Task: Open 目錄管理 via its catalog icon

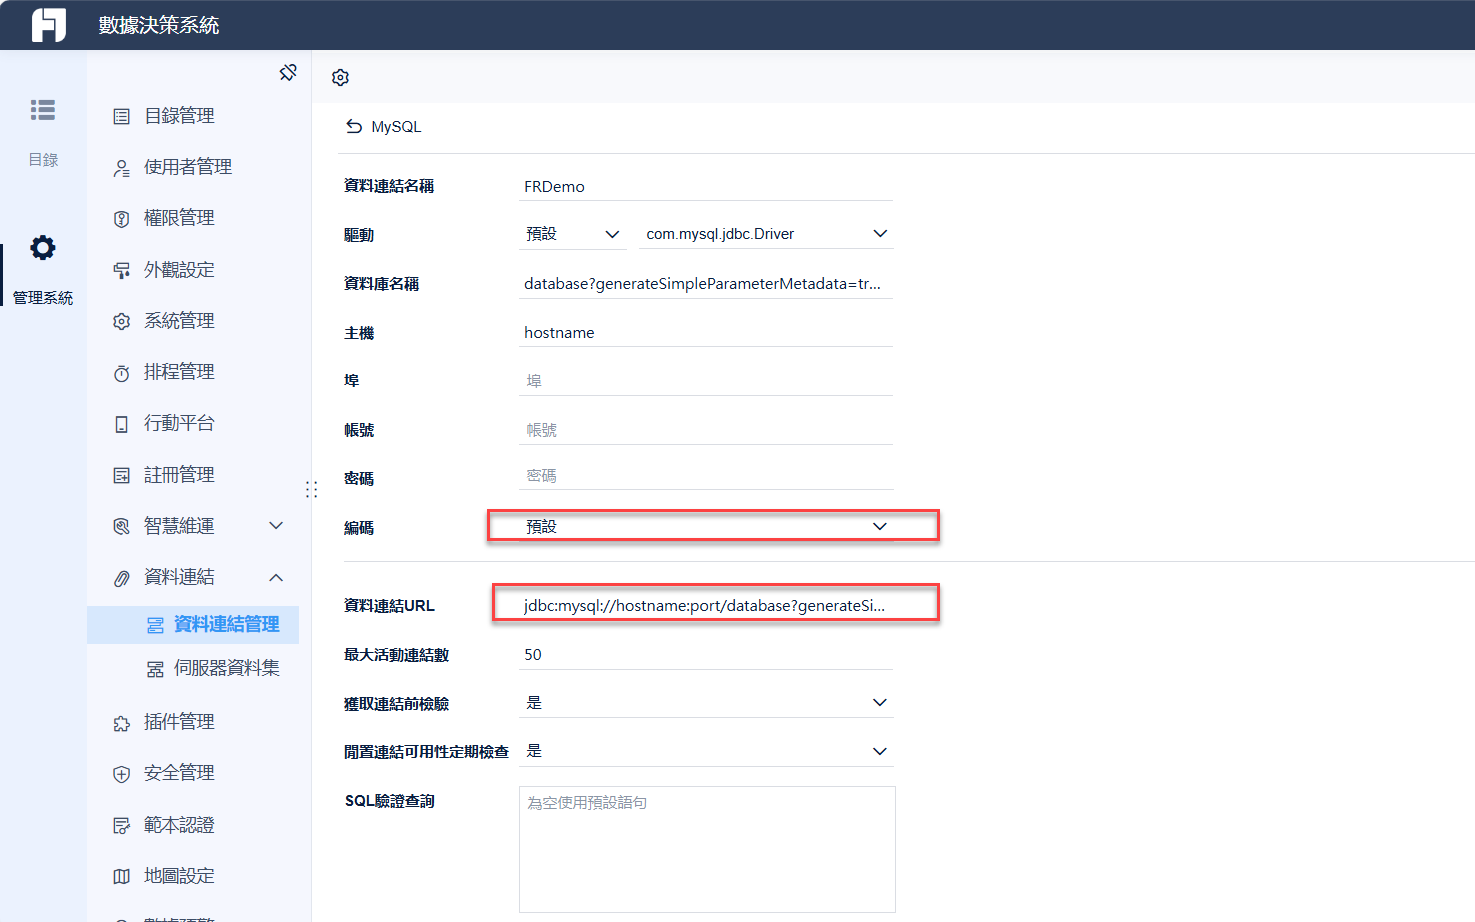Action: tap(121, 115)
